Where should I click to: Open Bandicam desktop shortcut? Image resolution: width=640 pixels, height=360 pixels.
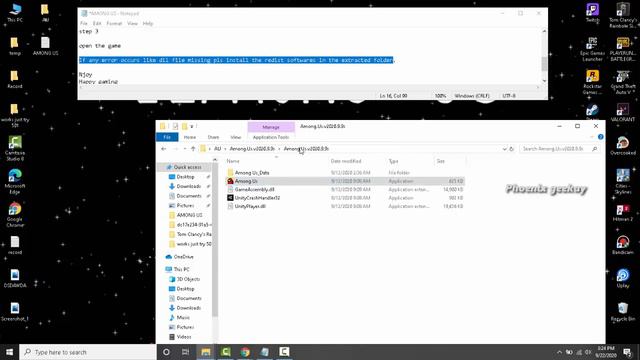623,245
